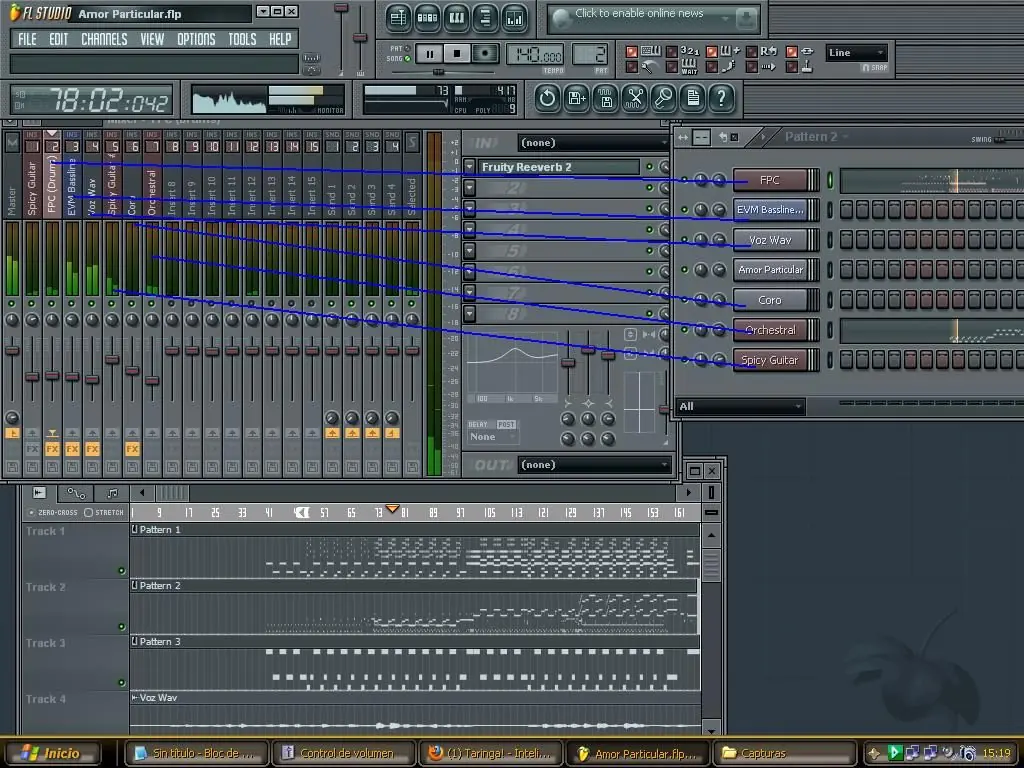Open the Playlist window from the top toolbar
Screen dimensions: 1024x768
398,18
